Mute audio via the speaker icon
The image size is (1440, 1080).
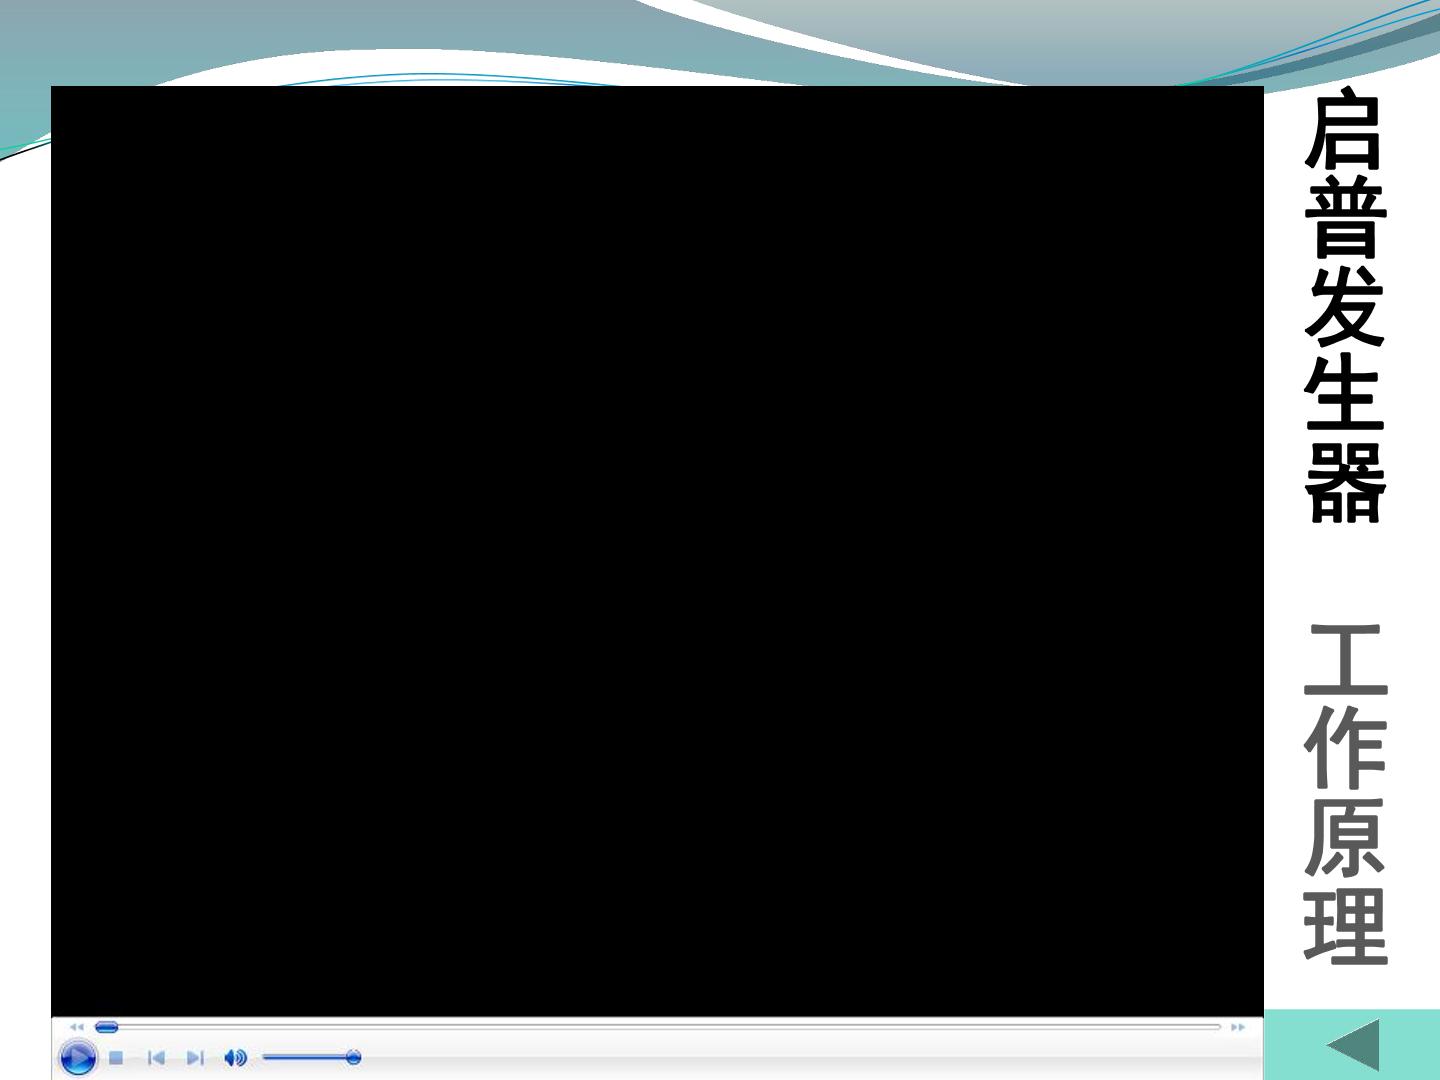[x=235, y=1057]
